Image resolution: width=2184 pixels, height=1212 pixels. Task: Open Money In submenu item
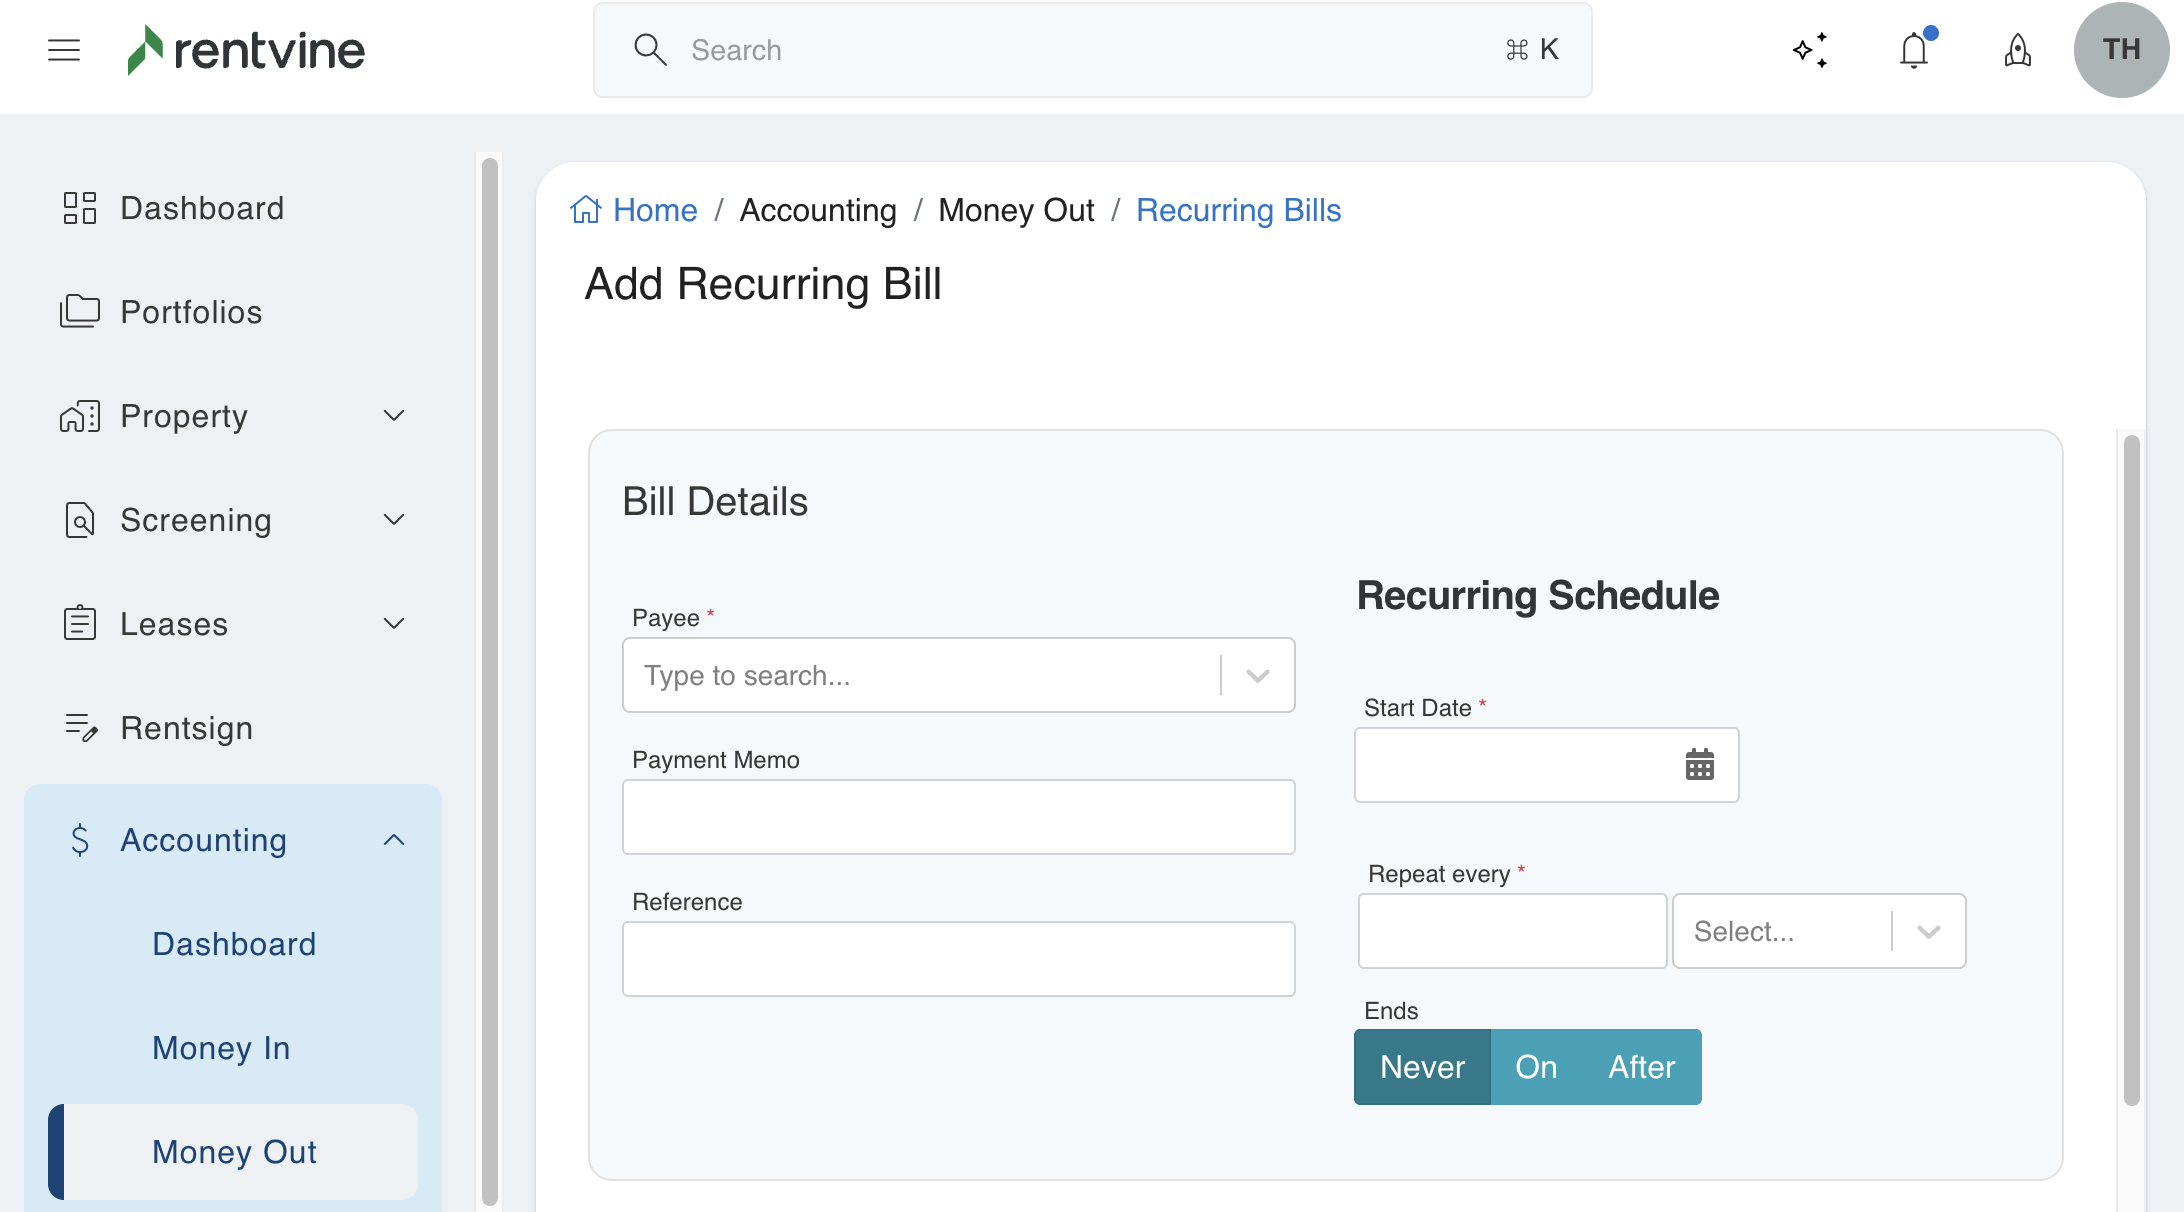(x=221, y=1048)
